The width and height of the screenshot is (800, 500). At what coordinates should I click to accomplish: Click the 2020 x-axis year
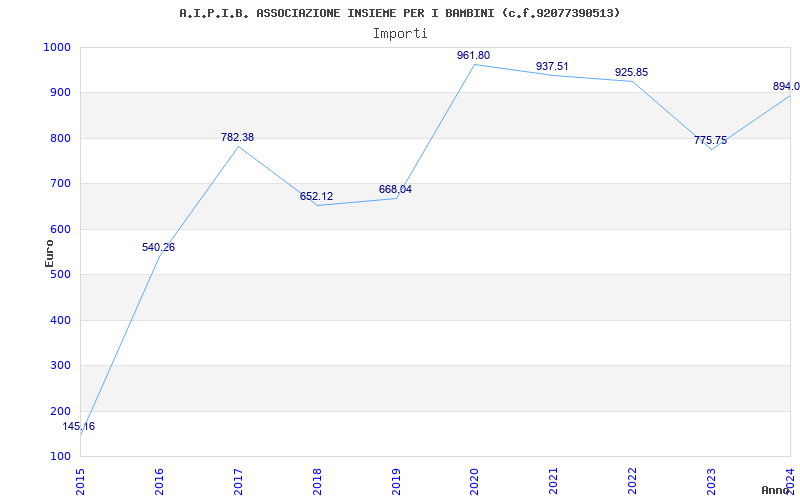click(474, 482)
